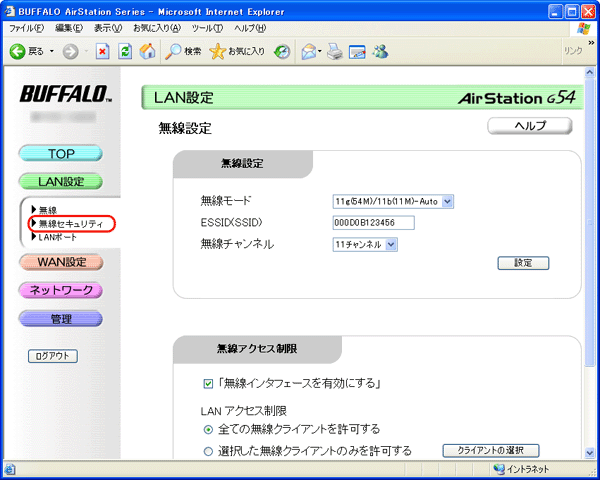Click the Edit page toolbar icon
Viewport: 600px width, 480px height.
pyautogui.click(x=357, y=52)
